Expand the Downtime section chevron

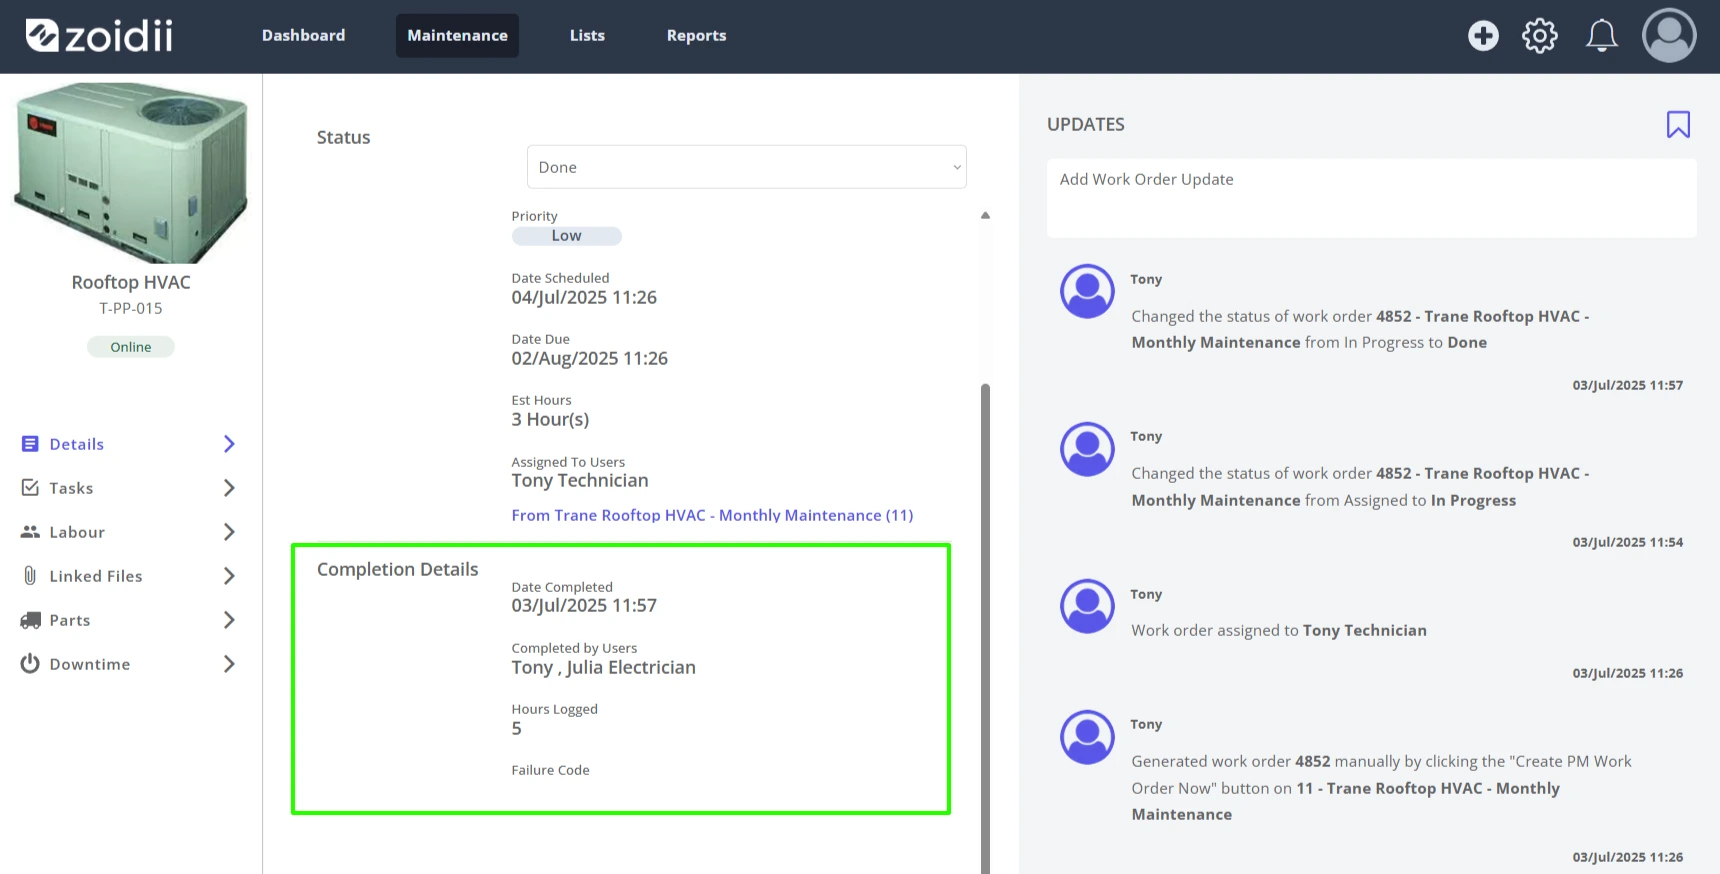(x=229, y=664)
